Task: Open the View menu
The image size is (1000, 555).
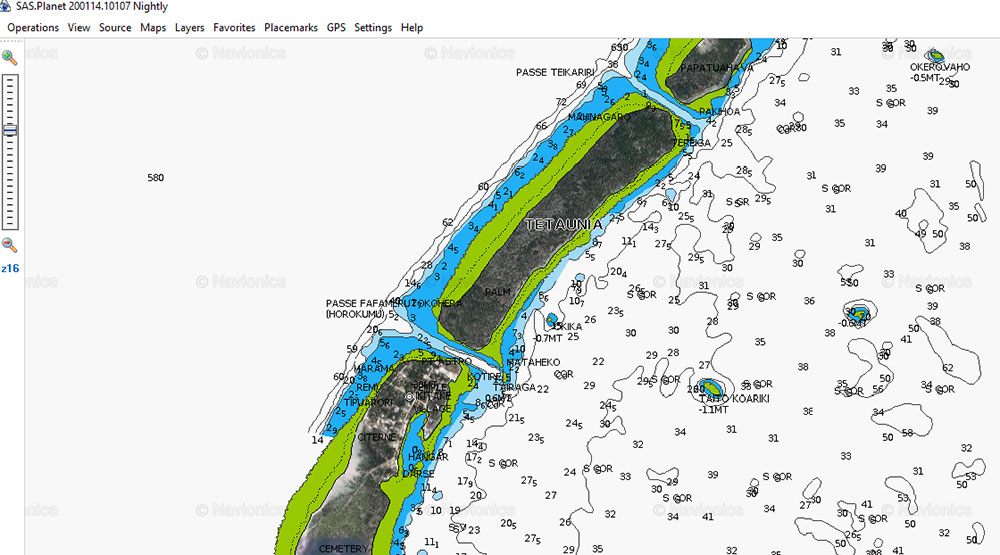Action: [79, 28]
